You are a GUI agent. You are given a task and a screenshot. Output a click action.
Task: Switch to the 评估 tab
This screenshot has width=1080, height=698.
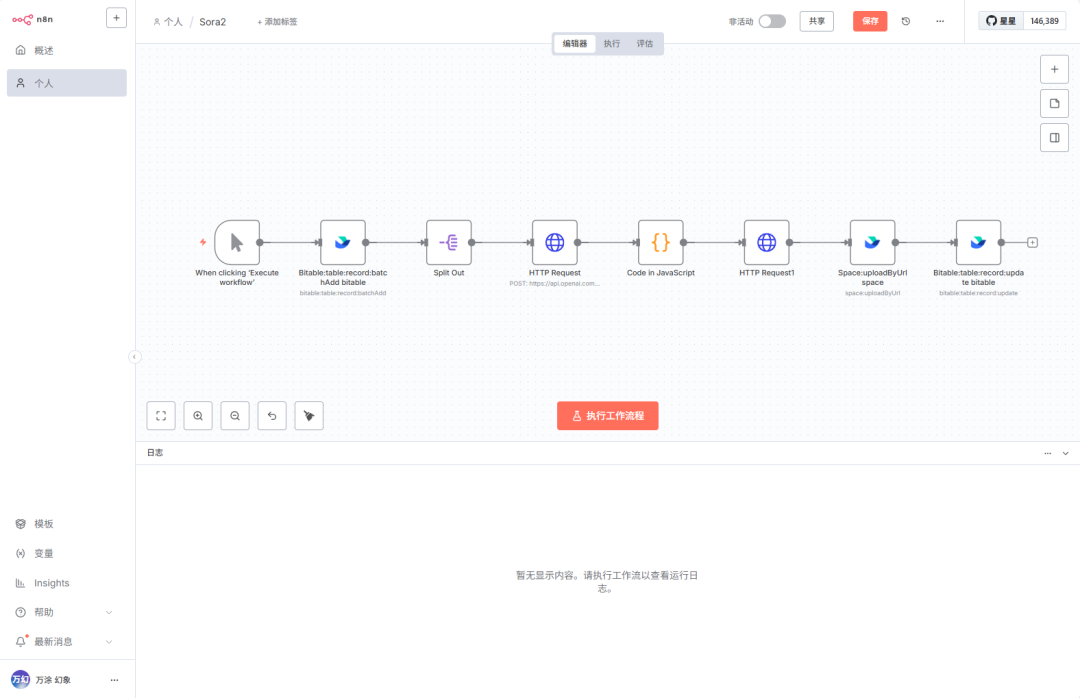pos(645,44)
